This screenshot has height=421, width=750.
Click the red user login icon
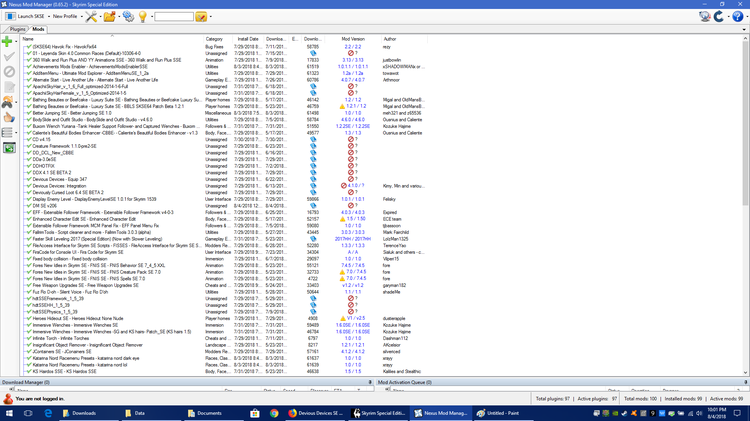click(8, 399)
